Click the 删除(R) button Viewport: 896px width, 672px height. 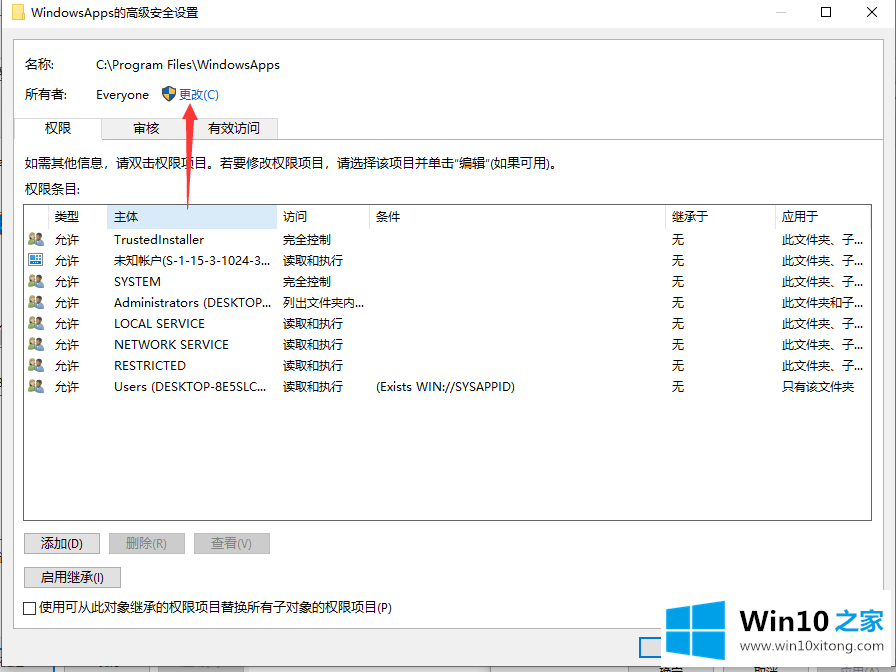(x=146, y=543)
